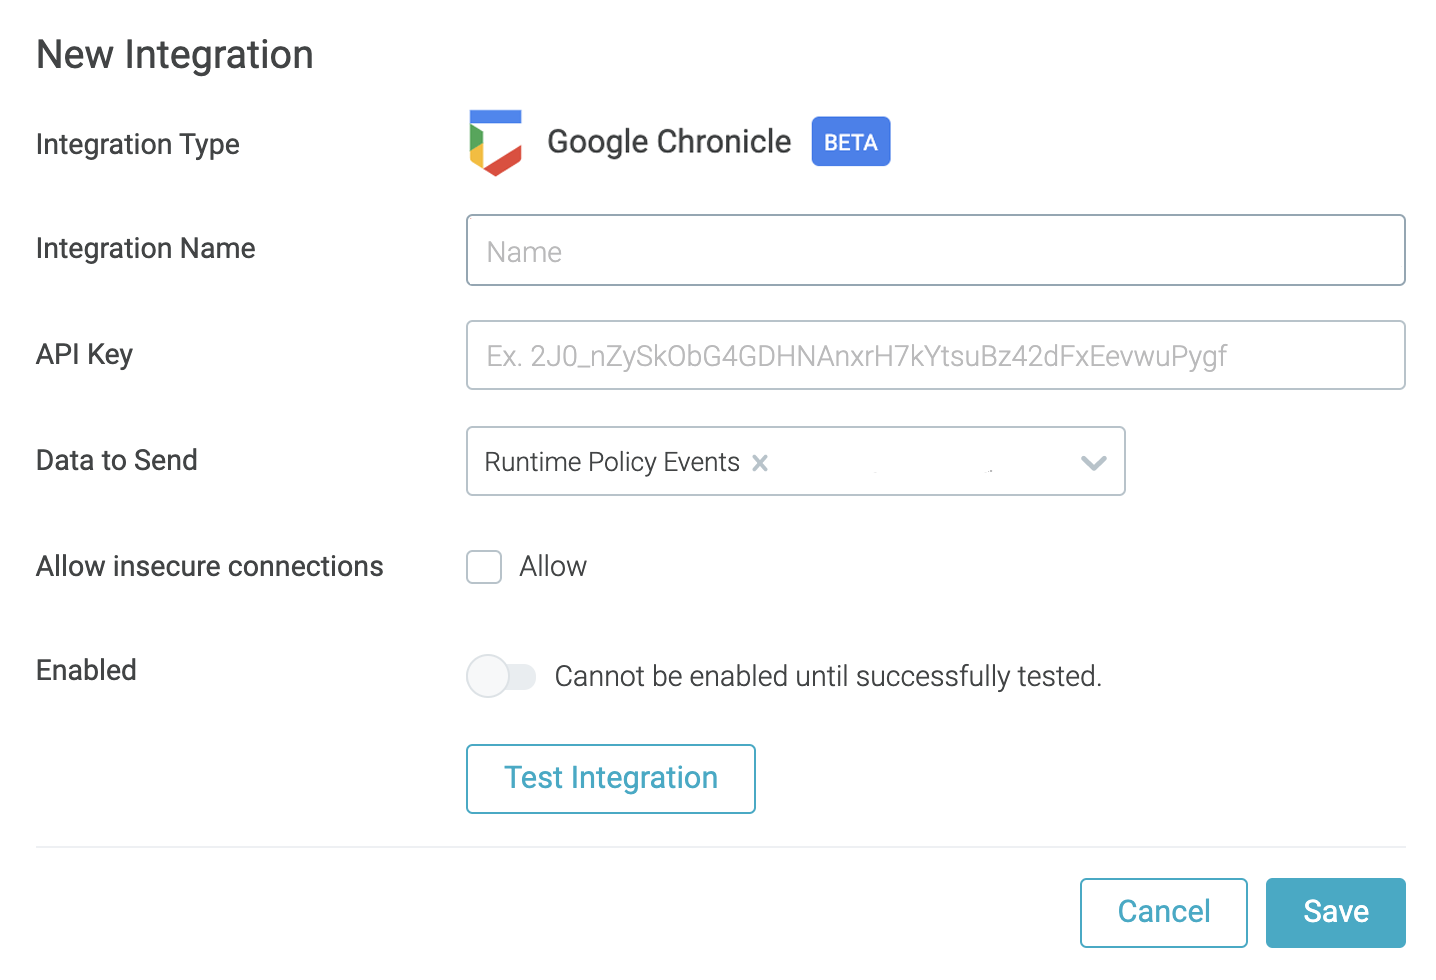Click the Allow insecure connections label
Screen dimensions: 1436x980
[210, 566]
